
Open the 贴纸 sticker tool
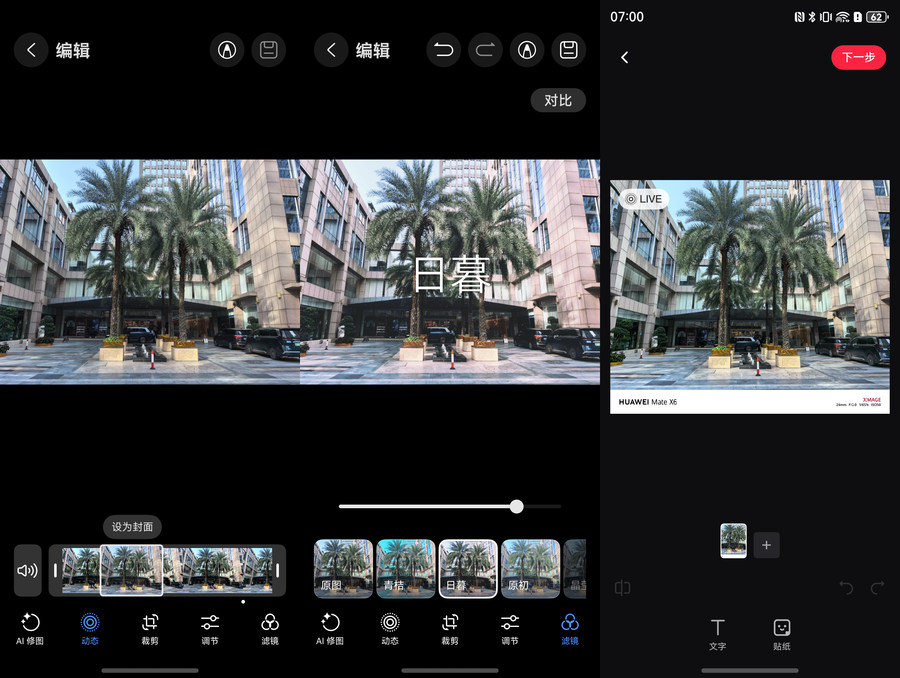click(782, 634)
